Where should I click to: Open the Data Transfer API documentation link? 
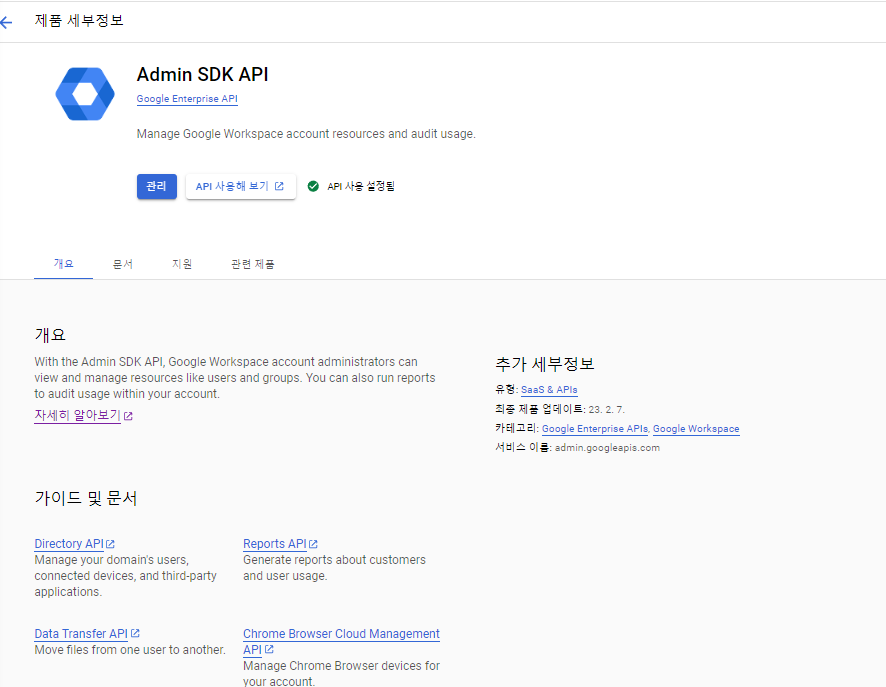pos(81,634)
